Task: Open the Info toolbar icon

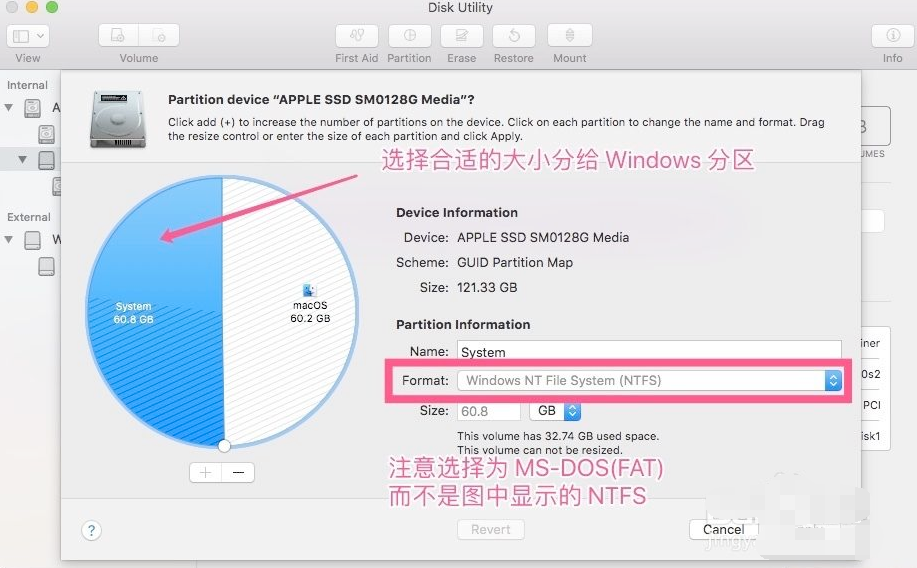Action: pyautogui.click(x=892, y=36)
